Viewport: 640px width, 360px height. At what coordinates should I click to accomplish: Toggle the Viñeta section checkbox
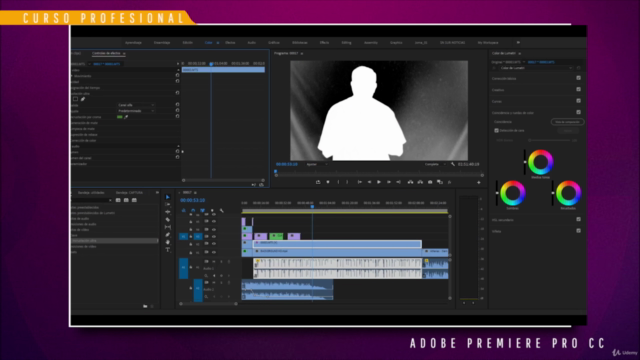(578, 231)
